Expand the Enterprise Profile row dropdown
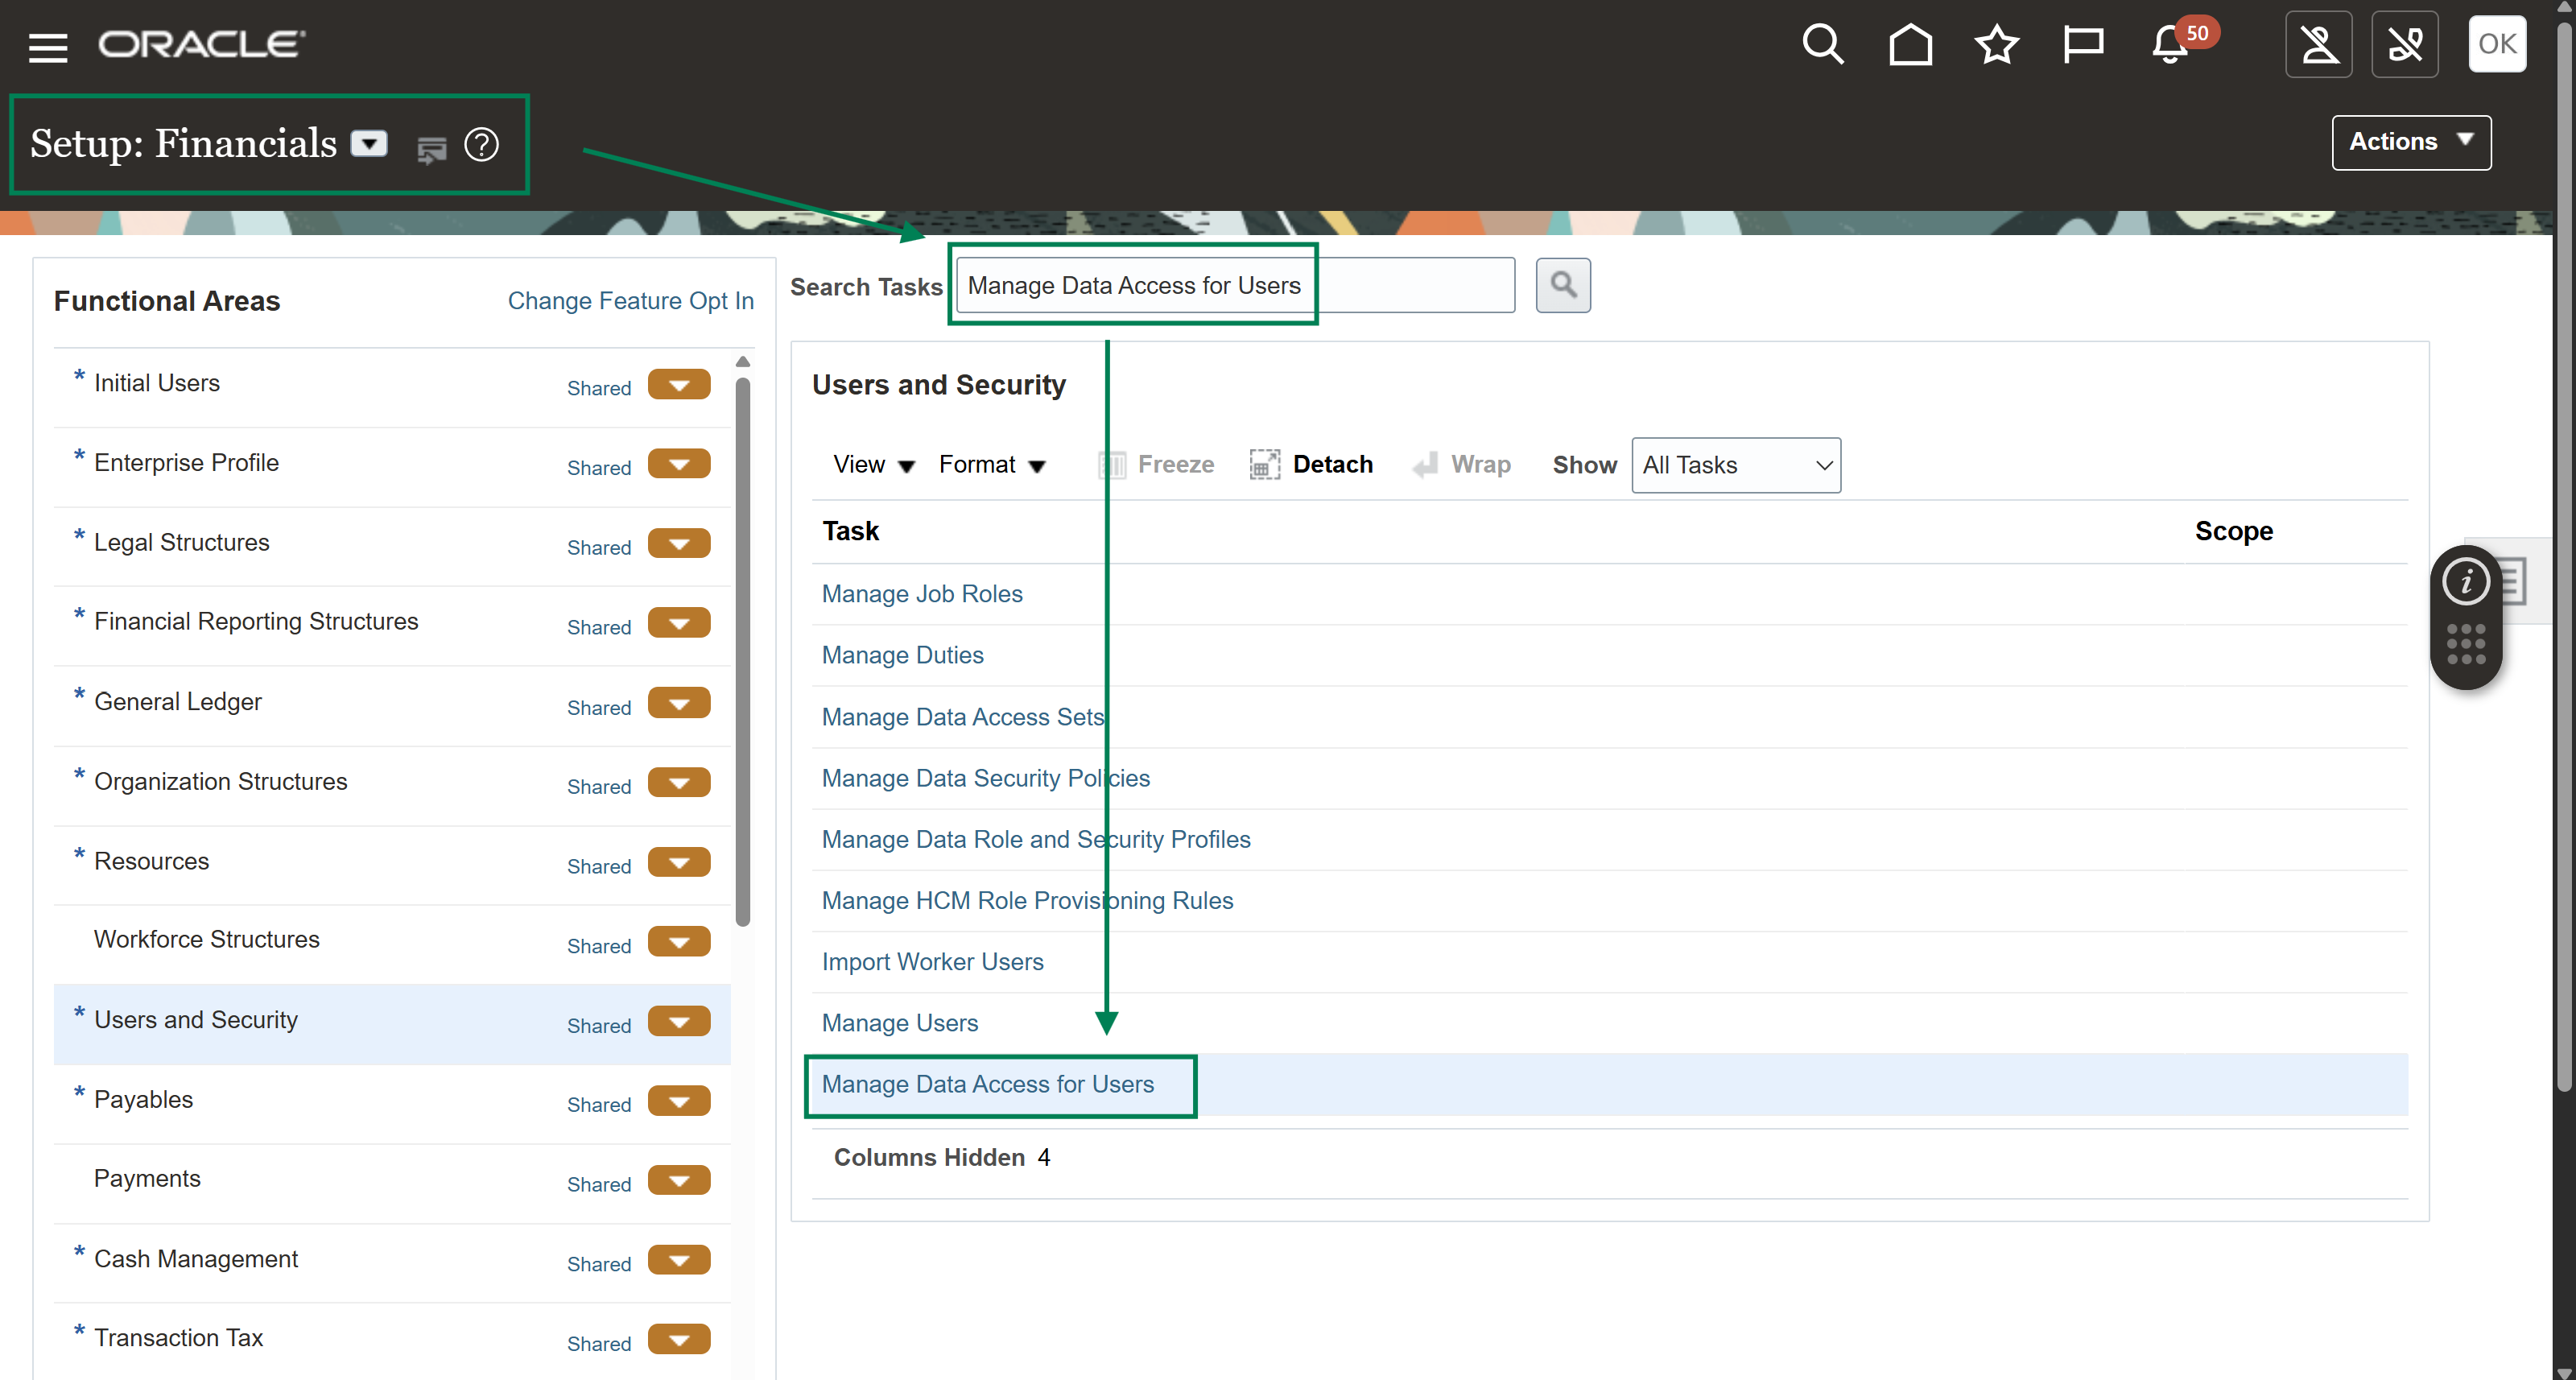The width and height of the screenshot is (2576, 1380). coord(679,464)
